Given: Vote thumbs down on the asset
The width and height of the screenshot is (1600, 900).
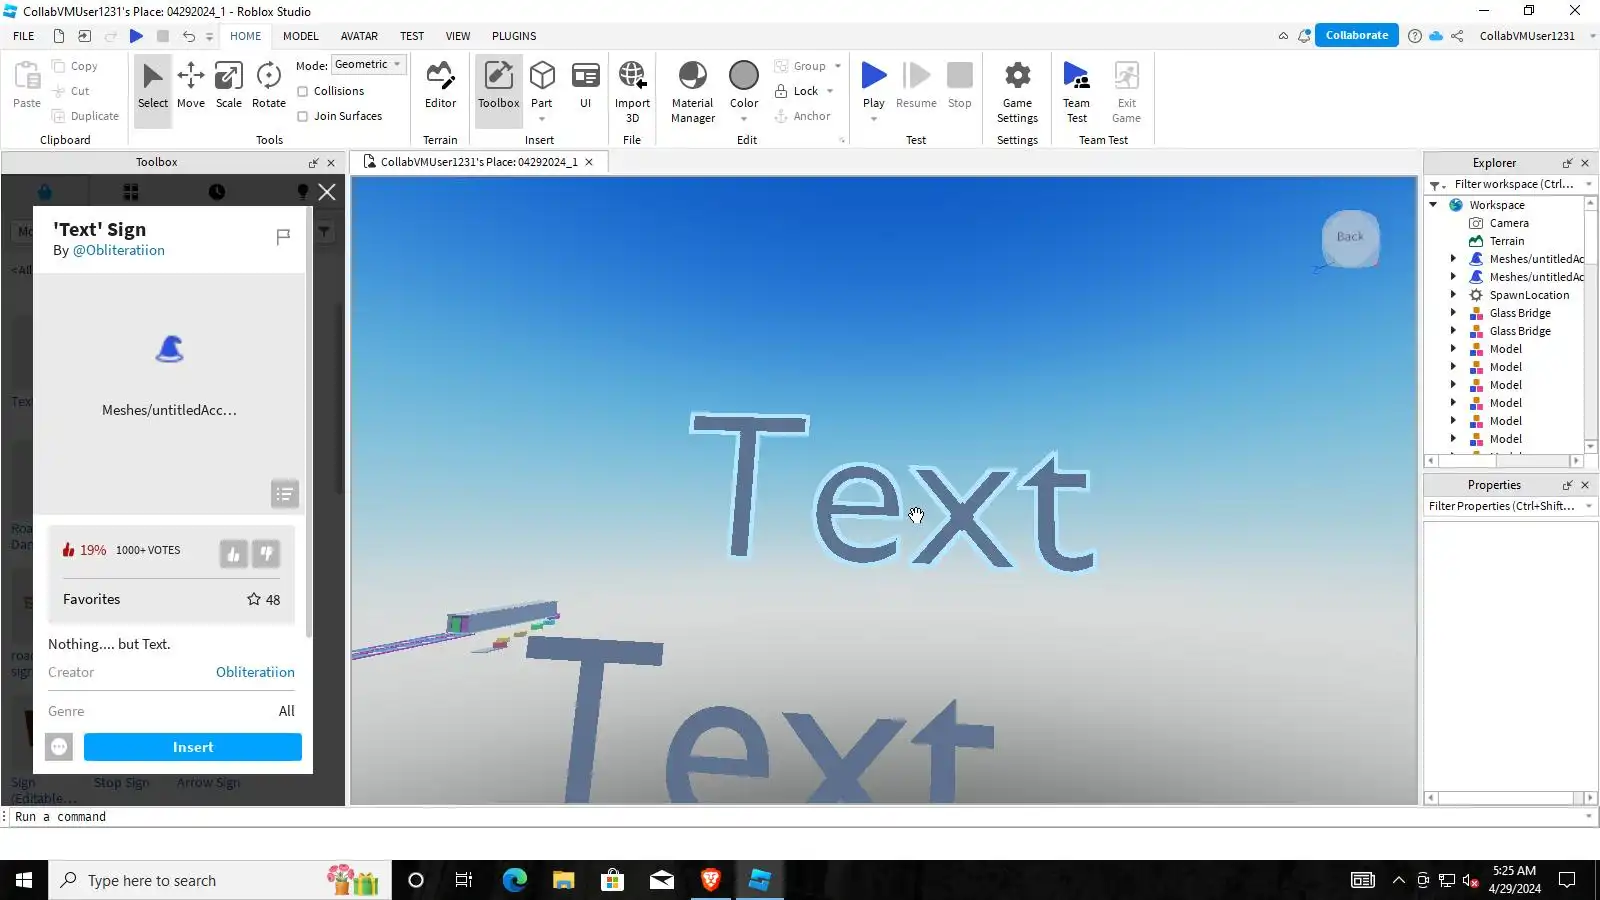Looking at the screenshot, I should pyautogui.click(x=266, y=554).
